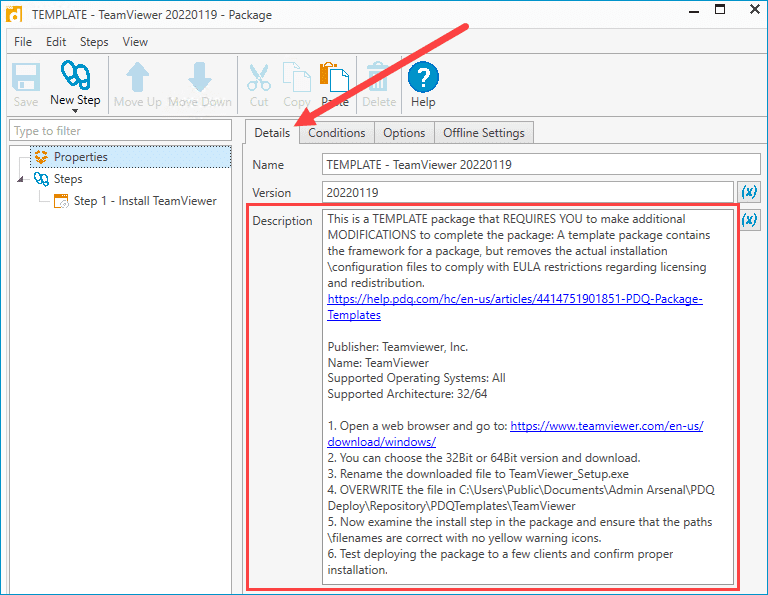Click the Save toolbar icon
Screen dimensions: 768x595
25,77
